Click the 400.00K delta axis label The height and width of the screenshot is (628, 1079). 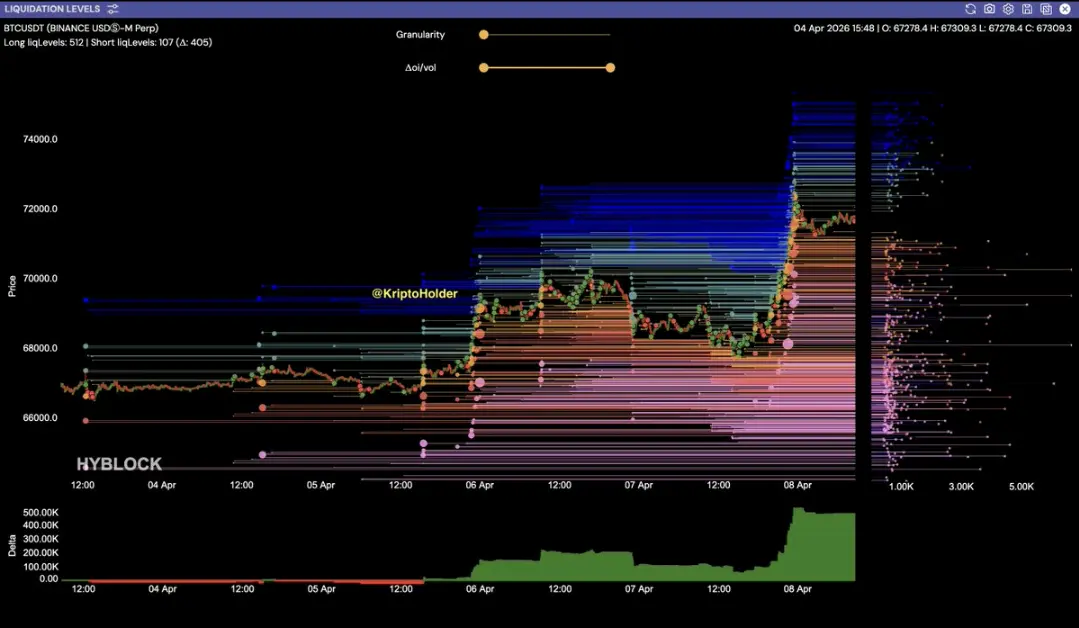(41, 526)
